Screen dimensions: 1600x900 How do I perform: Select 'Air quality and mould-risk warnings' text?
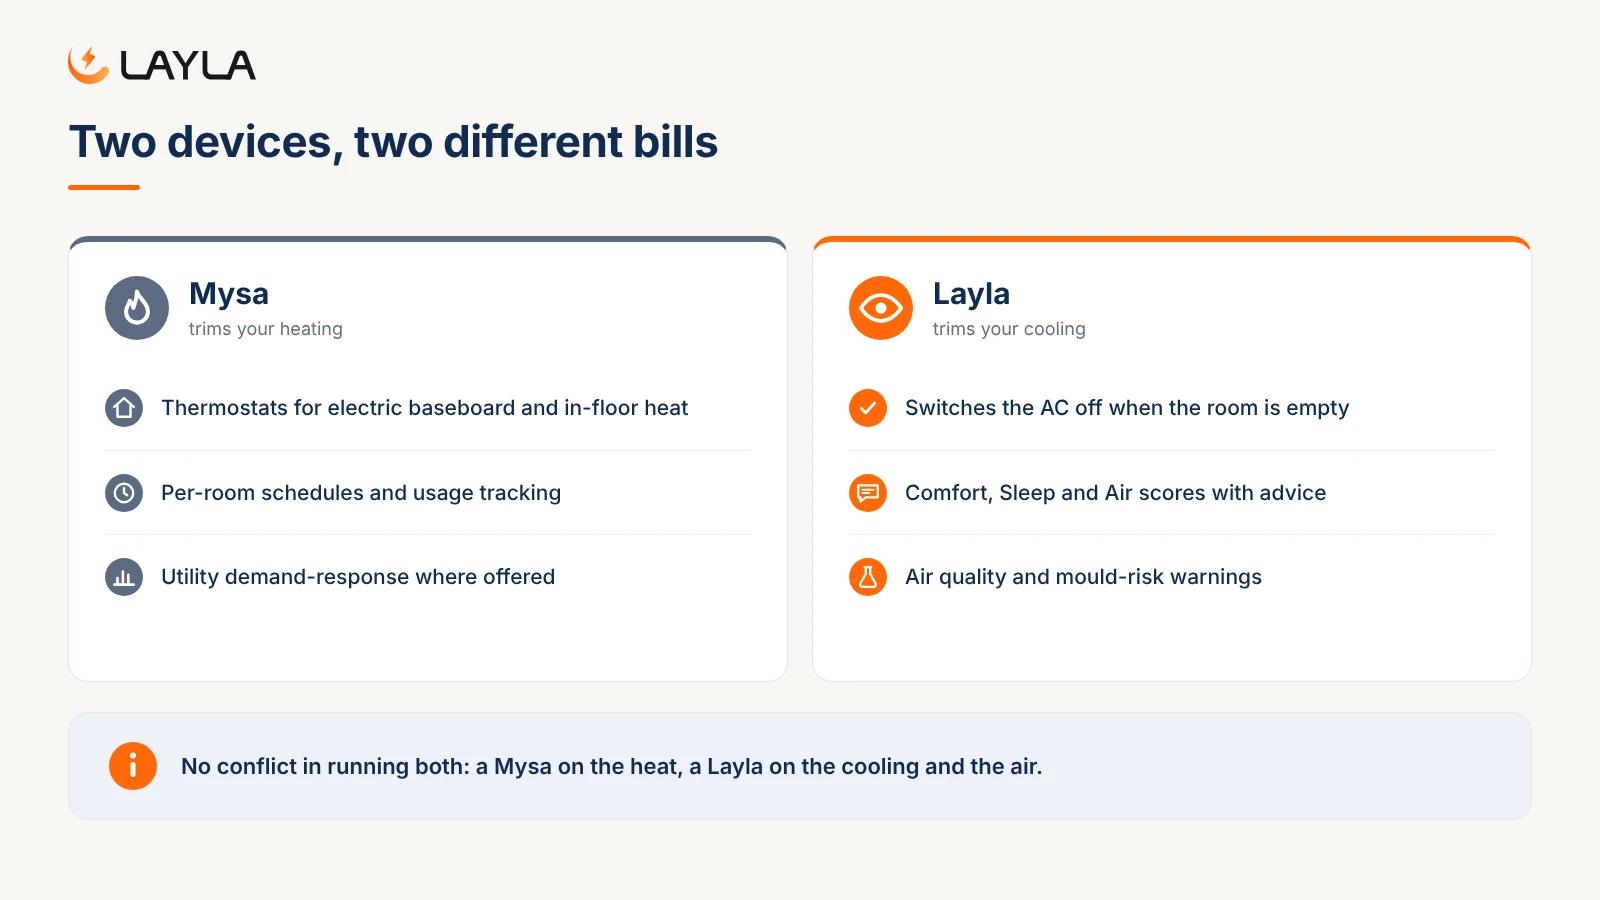pos(1083,577)
